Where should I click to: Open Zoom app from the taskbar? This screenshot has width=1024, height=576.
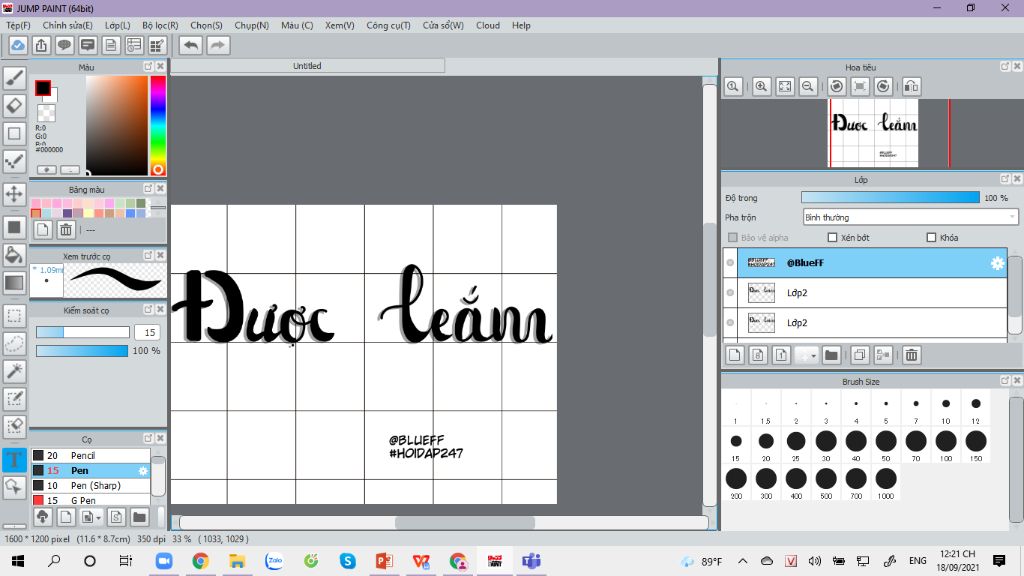164,561
